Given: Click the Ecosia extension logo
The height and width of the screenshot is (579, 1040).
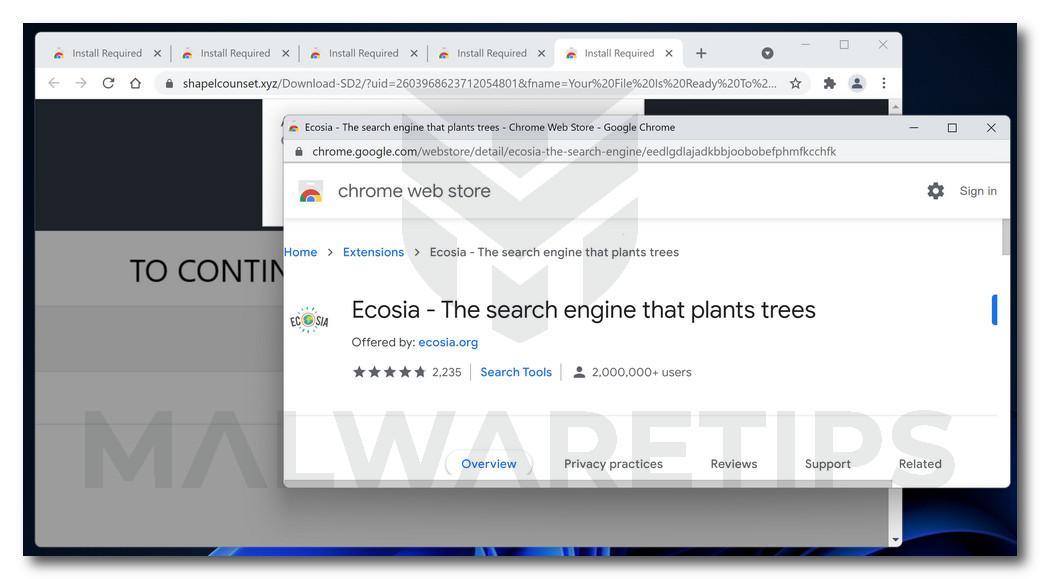Looking at the screenshot, I should tap(309, 320).
